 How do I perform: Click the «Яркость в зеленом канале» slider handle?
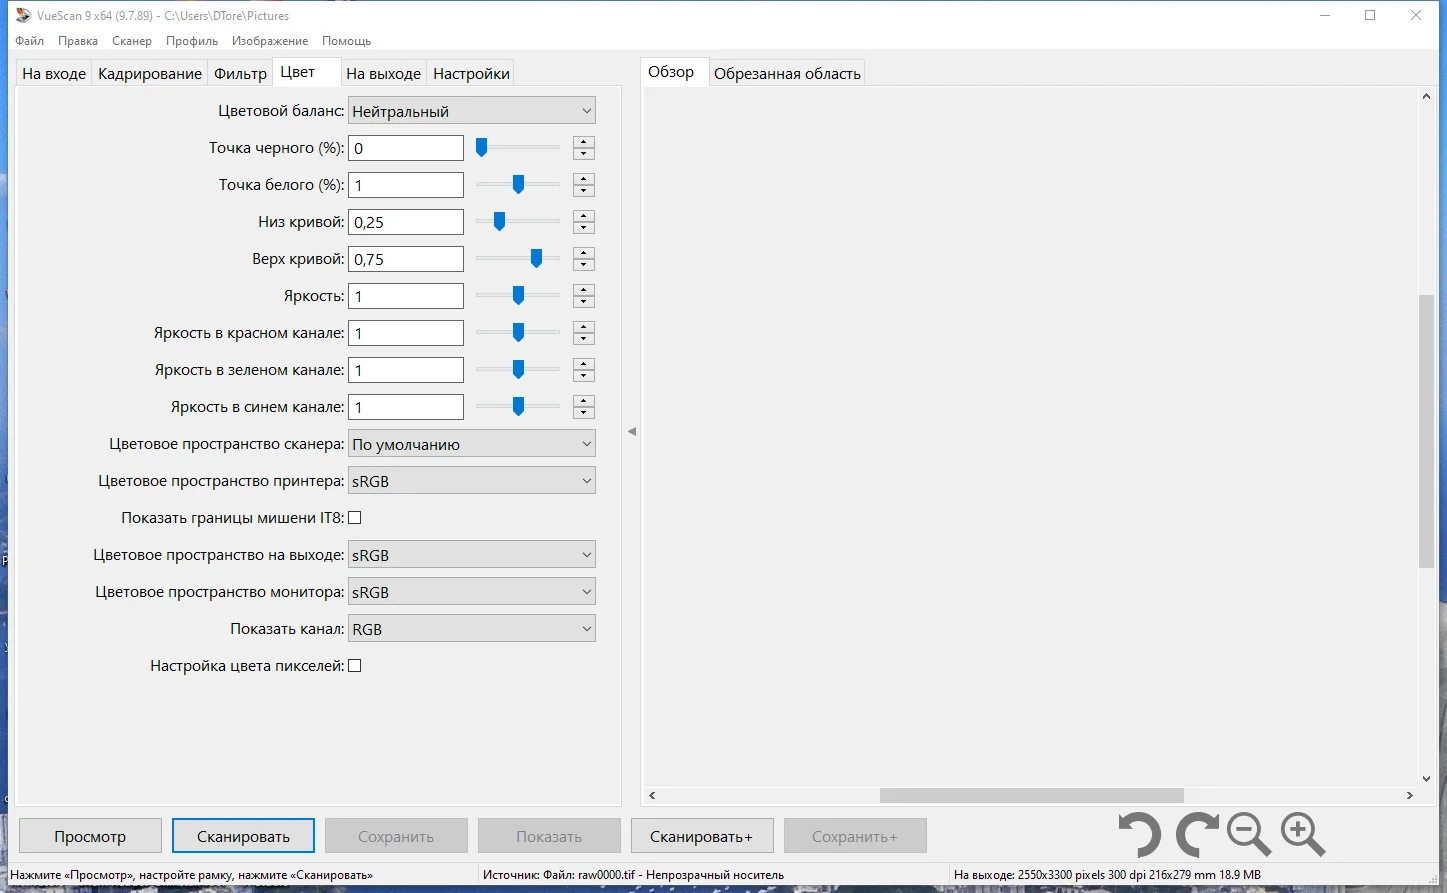(518, 370)
